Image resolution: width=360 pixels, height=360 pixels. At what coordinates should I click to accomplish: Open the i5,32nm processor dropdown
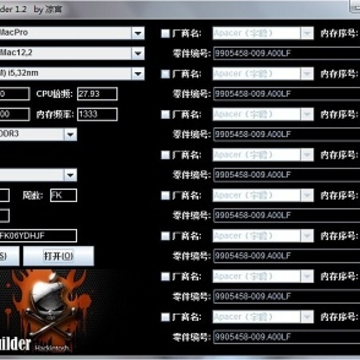72,74
